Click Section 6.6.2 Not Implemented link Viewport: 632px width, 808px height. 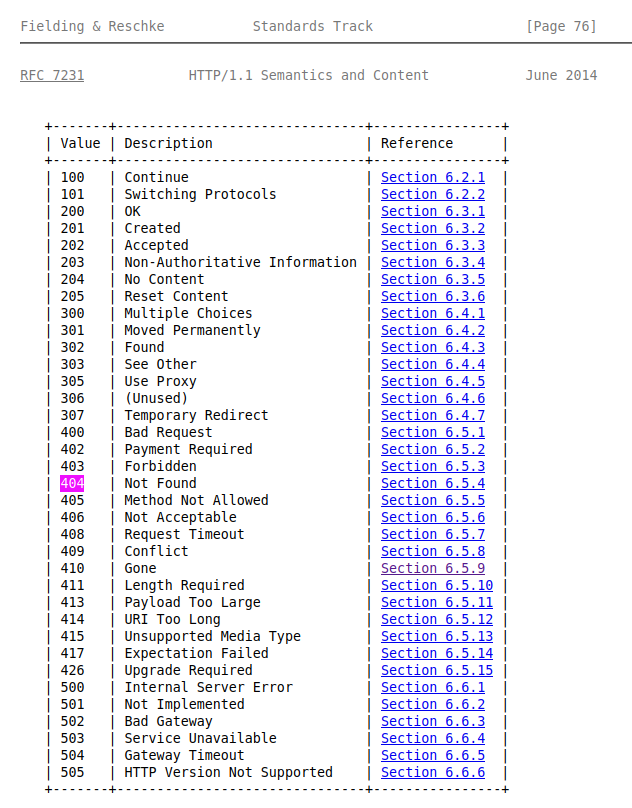[x=433, y=704]
